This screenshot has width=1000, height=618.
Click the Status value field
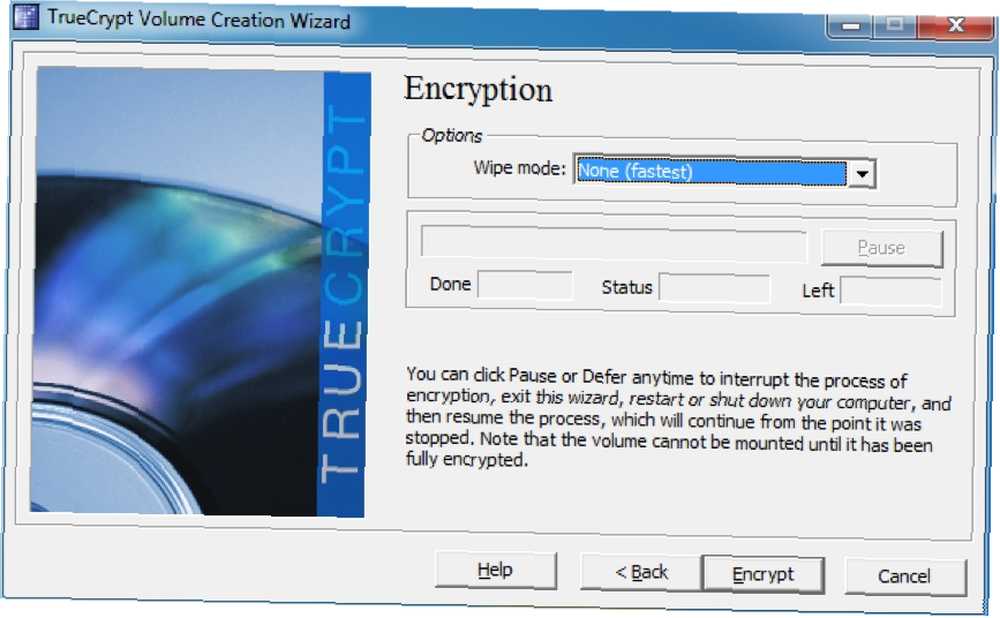(x=714, y=288)
